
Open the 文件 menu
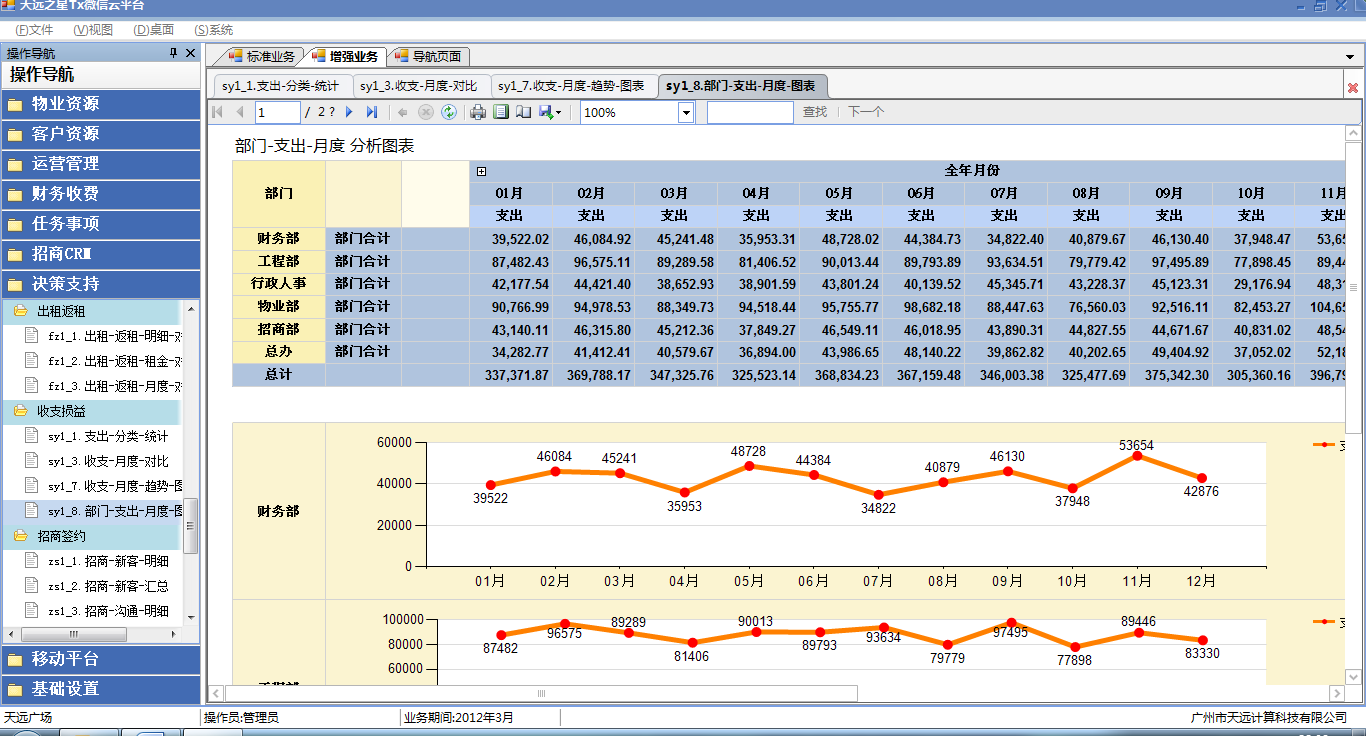35,30
